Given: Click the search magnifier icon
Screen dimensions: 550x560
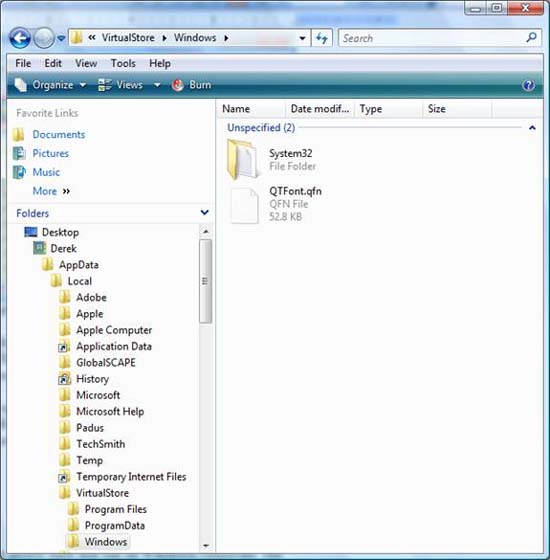Looking at the screenshot, I should tap(531, 38).
